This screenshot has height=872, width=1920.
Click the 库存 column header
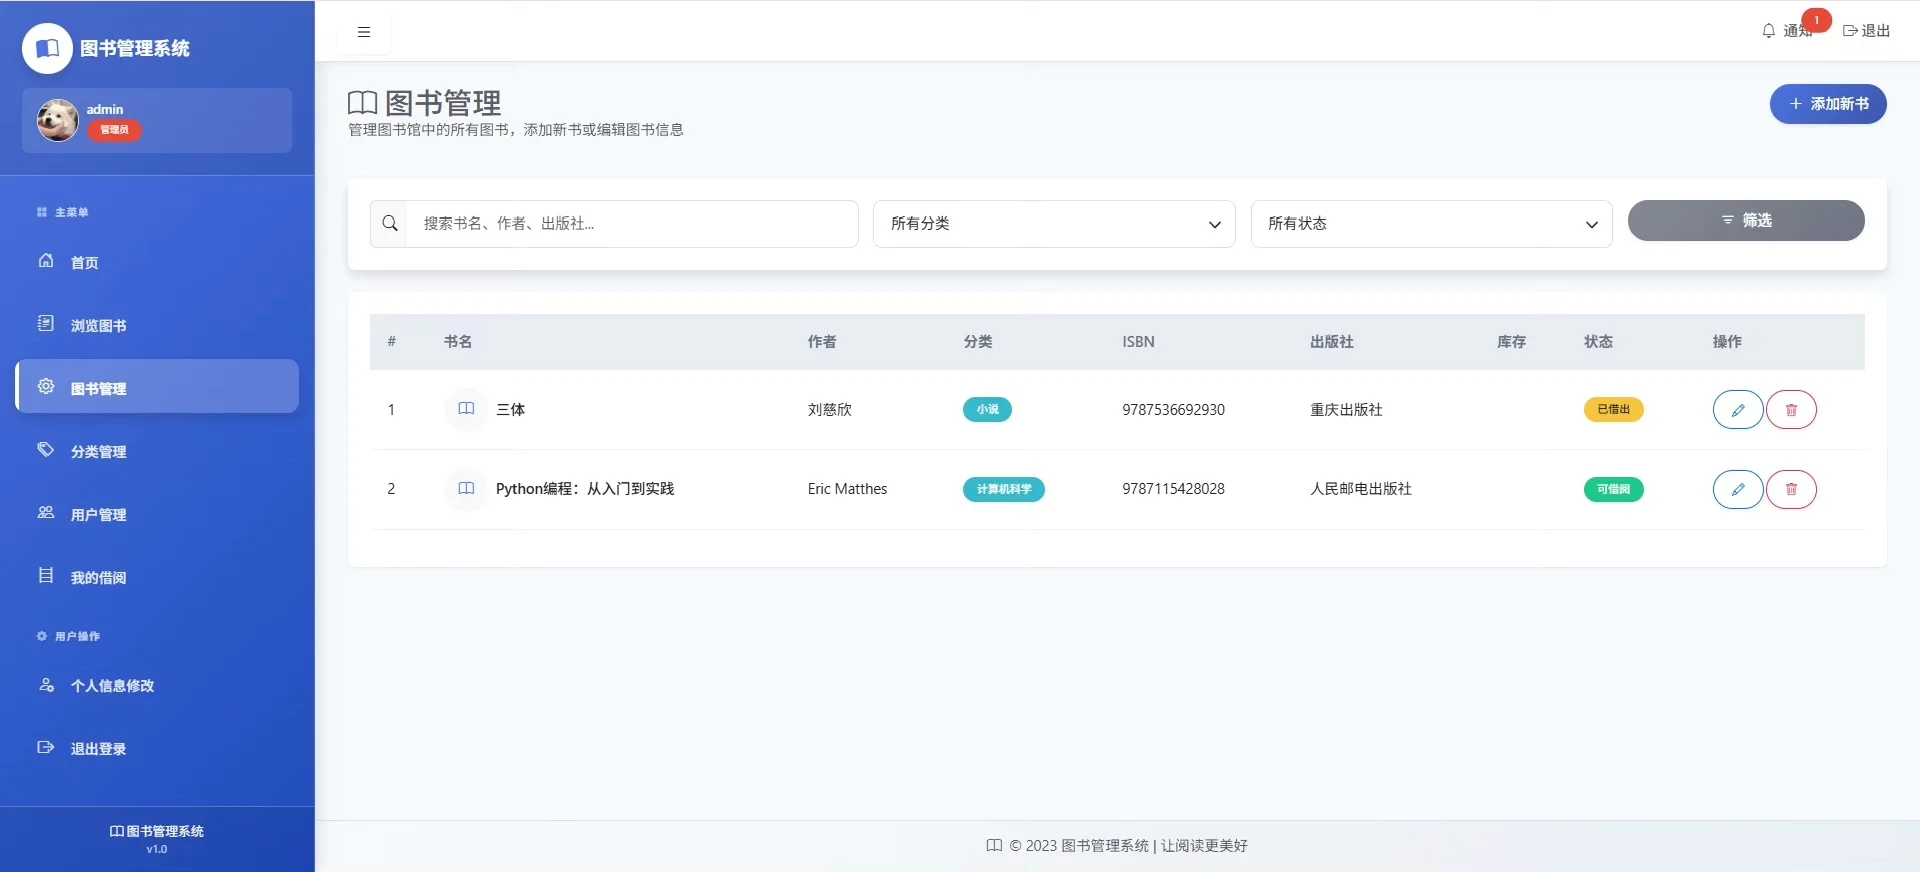[x=1511, y=342]
